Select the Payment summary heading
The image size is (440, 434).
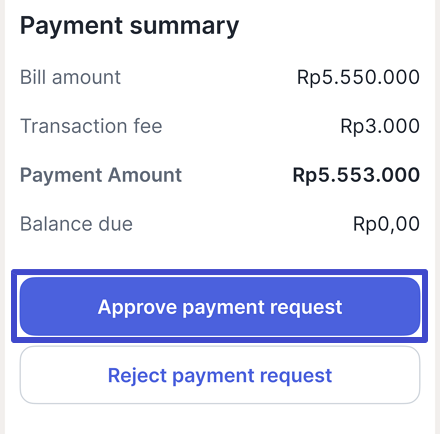tap(129, 26)
